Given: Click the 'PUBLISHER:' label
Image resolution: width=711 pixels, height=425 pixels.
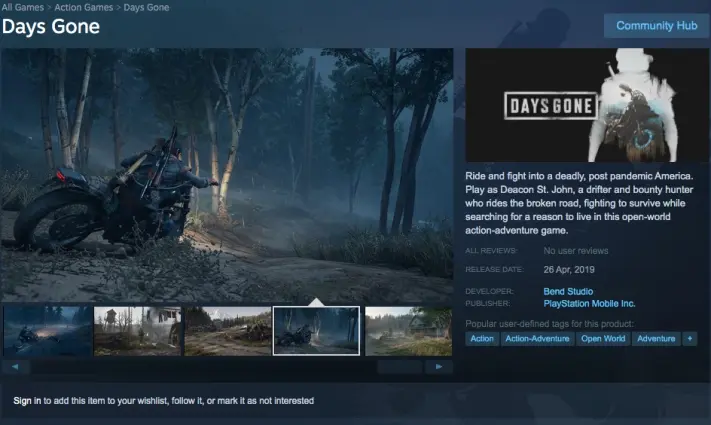Looking at the screenshot, I should [x=487, y=303].
